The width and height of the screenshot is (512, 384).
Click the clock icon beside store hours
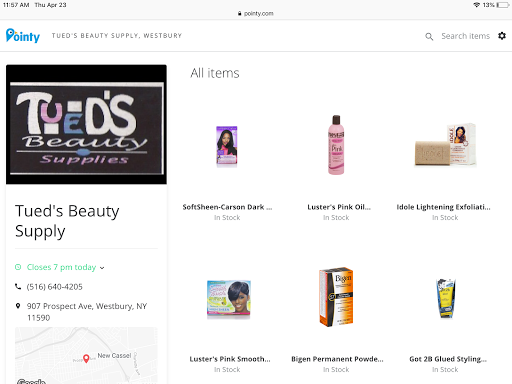coord(18,267)
